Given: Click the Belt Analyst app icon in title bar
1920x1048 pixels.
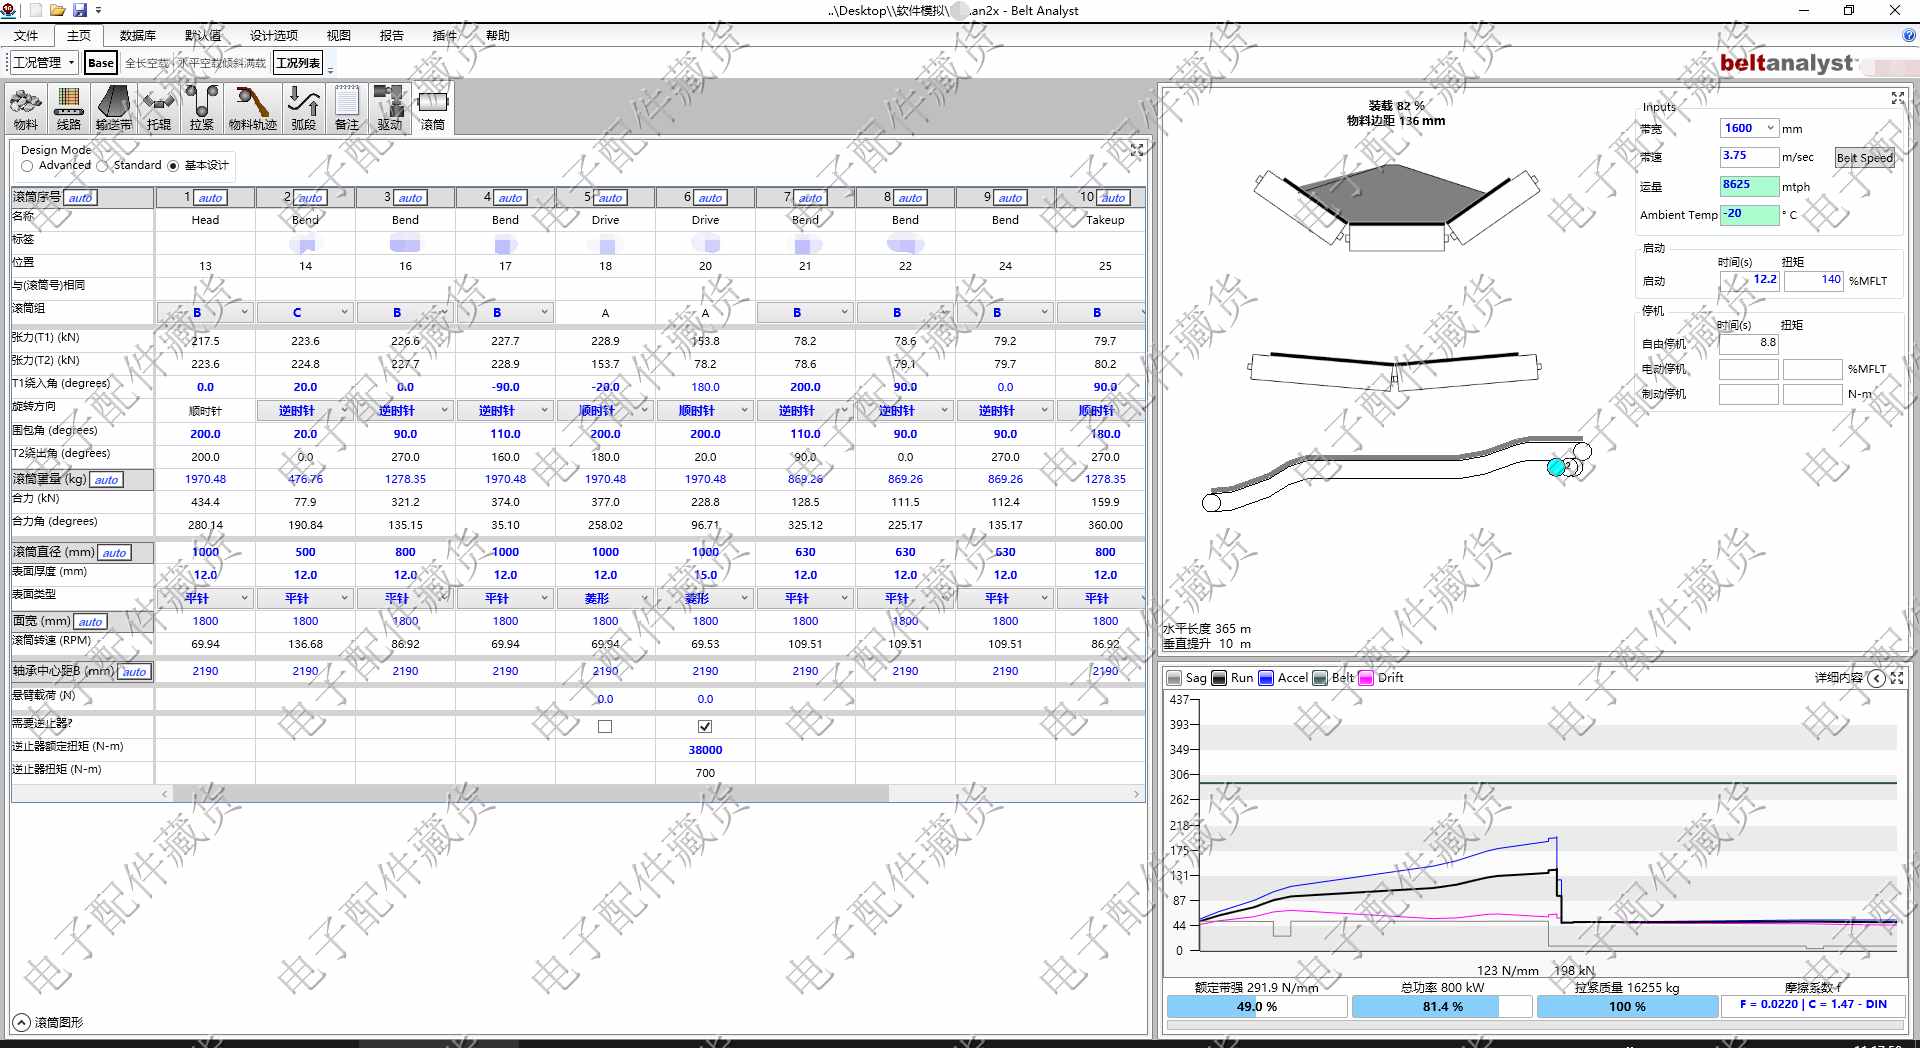Looking at the screenshot, I should [x=9, y=10].
